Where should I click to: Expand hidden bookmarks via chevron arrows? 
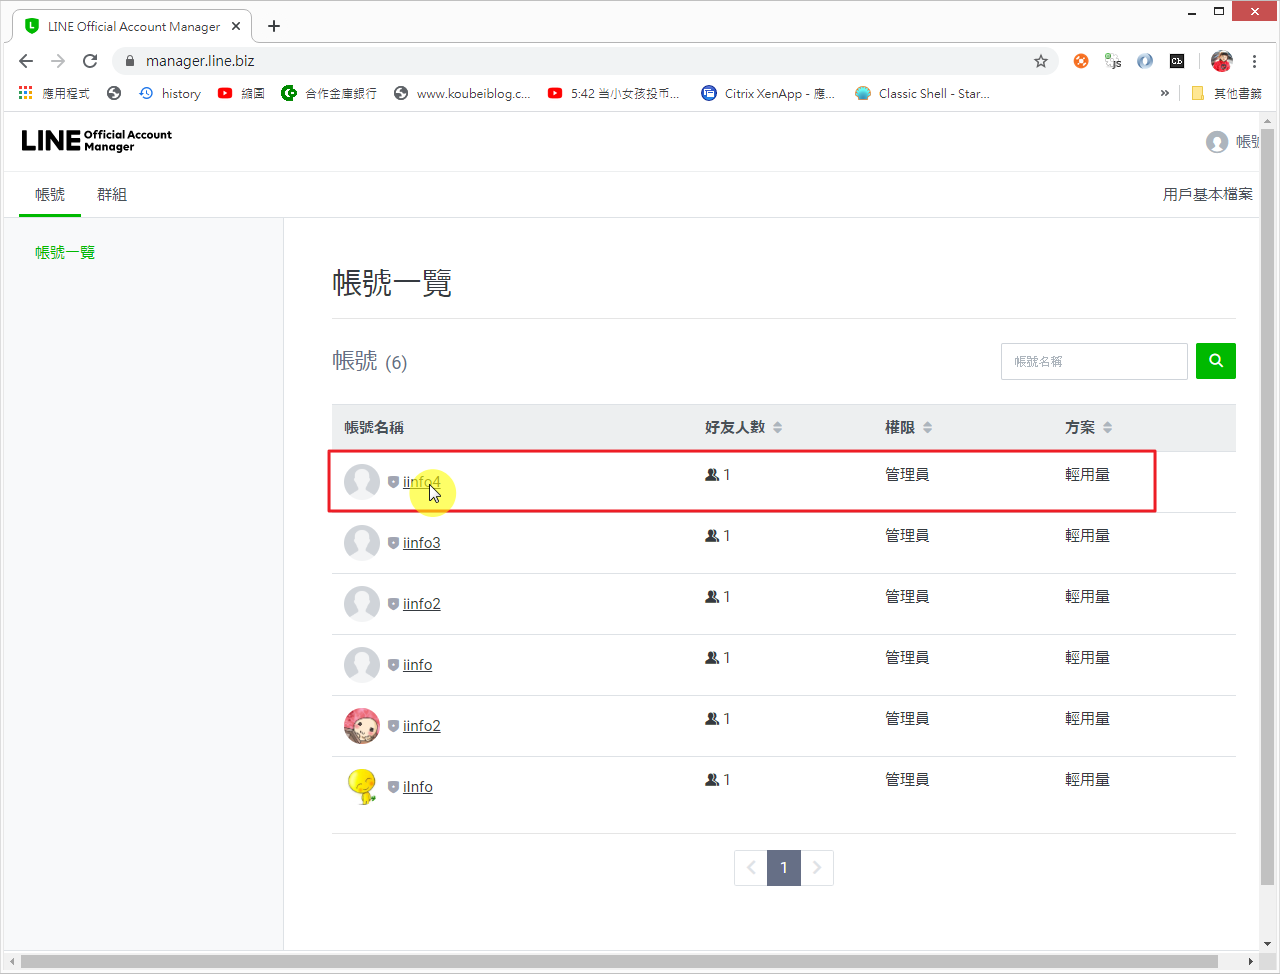1164,92
